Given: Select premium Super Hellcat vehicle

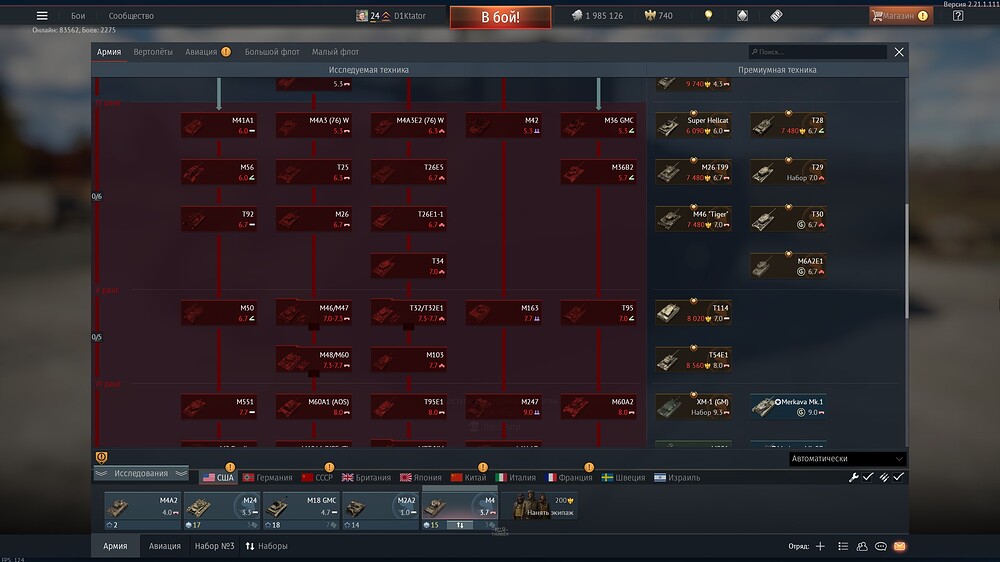Looking at the screenshot, I should (x=694, y=125).
